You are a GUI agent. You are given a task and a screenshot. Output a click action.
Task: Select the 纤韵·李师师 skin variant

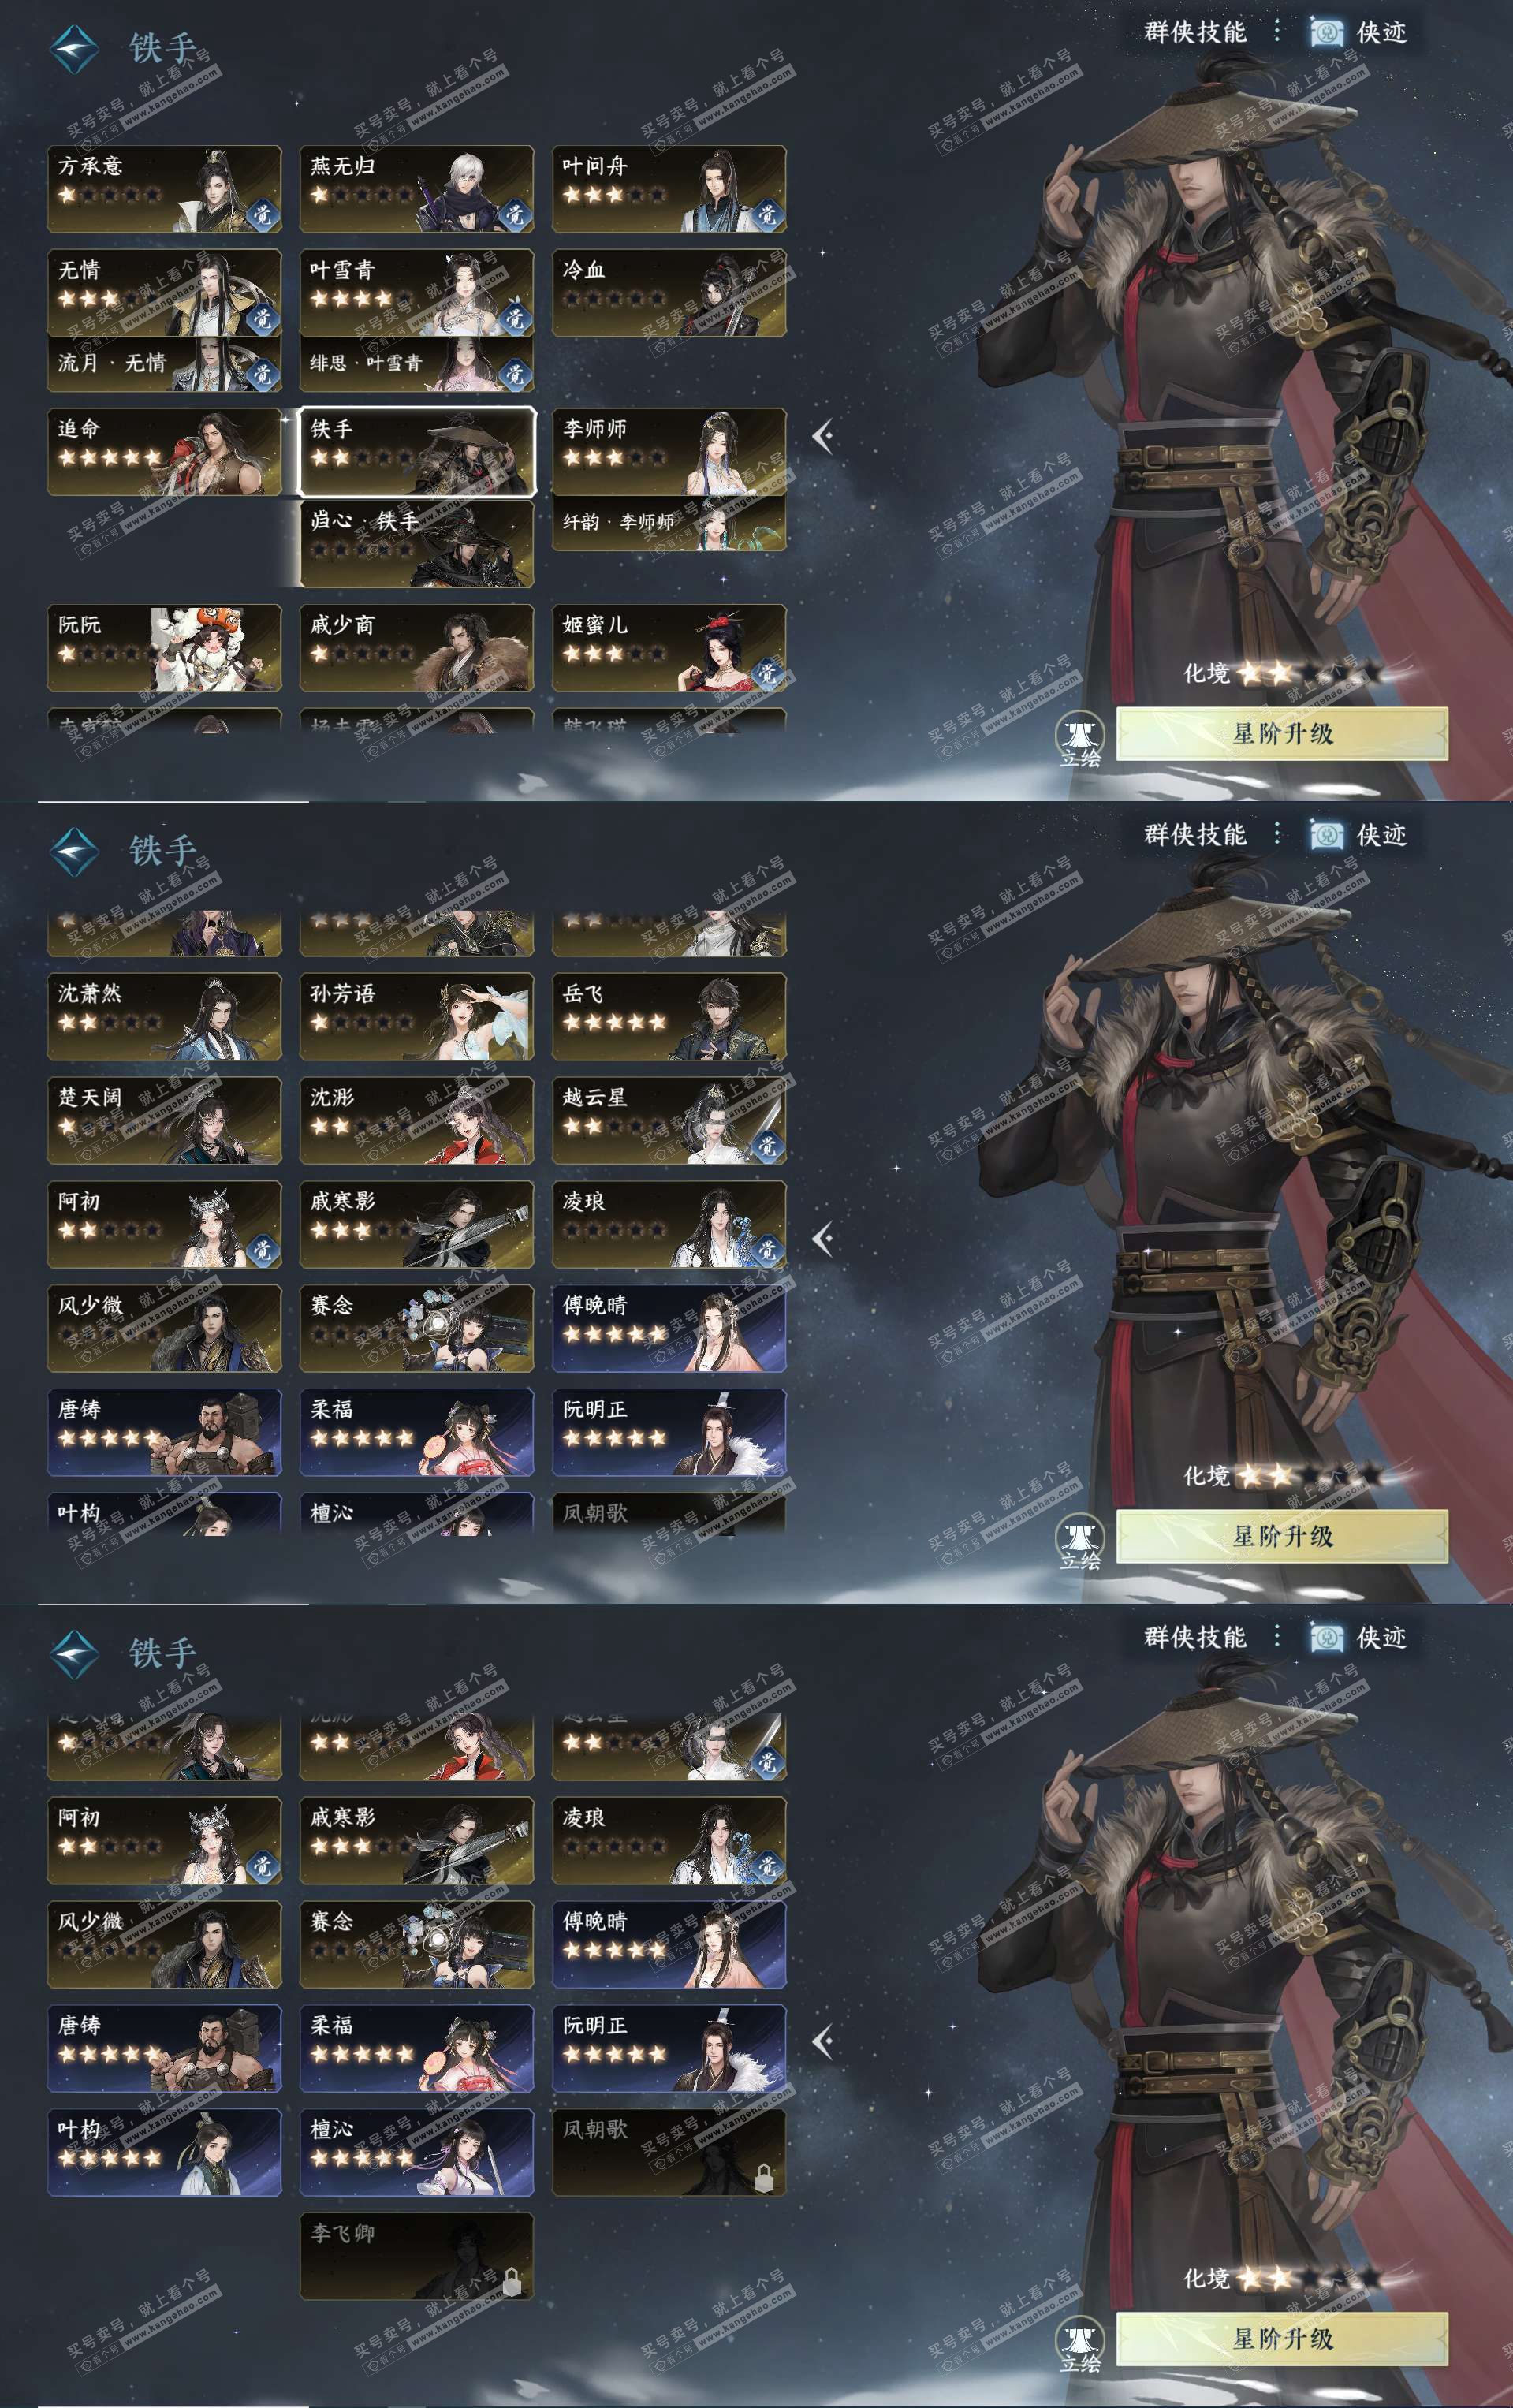point(669,523)
